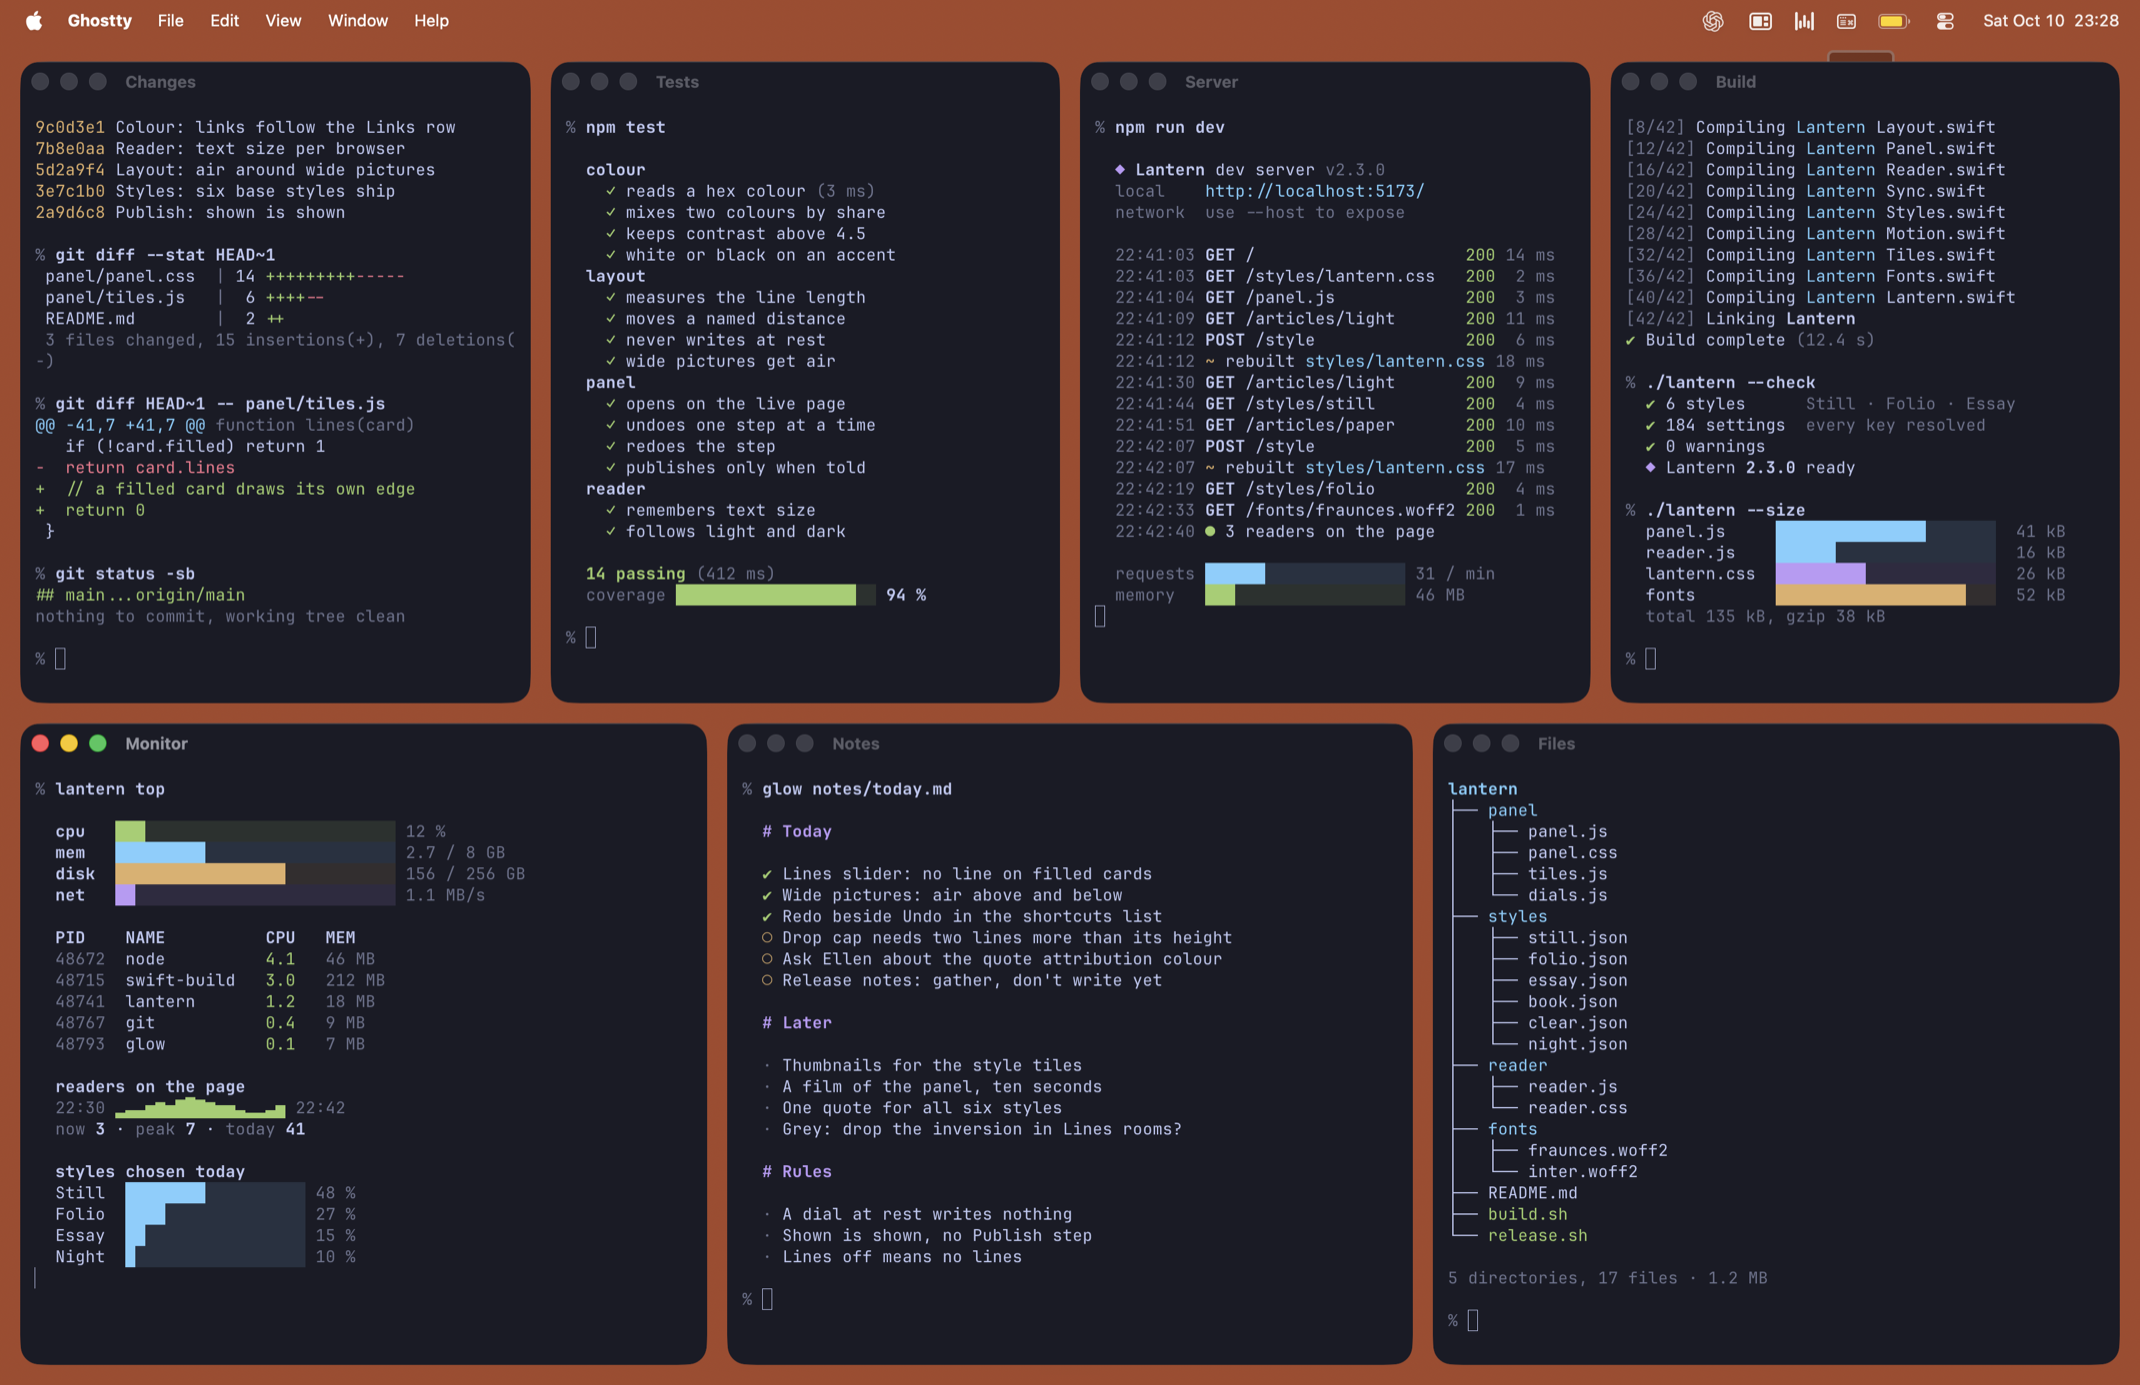Open the Edit menu
Viewport: 2140px width, 1385px height.
click(224, 21)
